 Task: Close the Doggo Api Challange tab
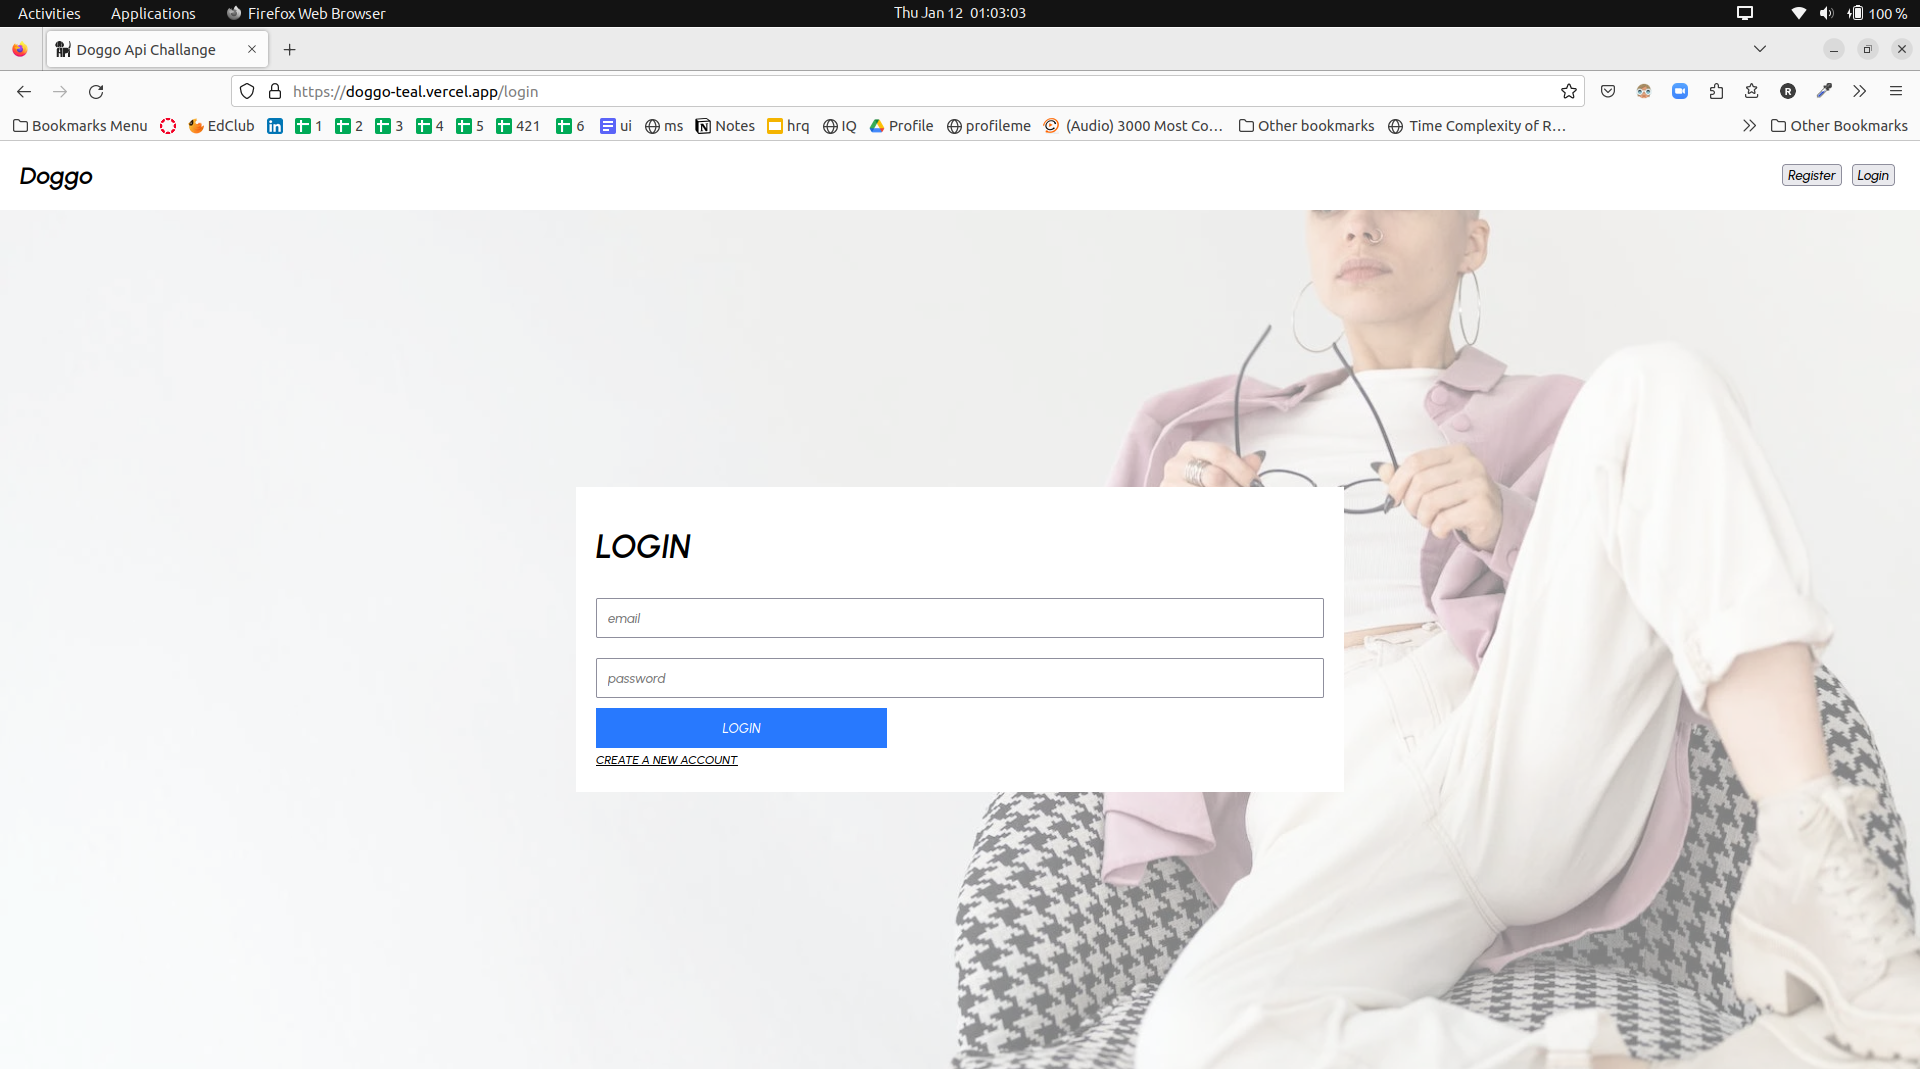tap(252, 49)
